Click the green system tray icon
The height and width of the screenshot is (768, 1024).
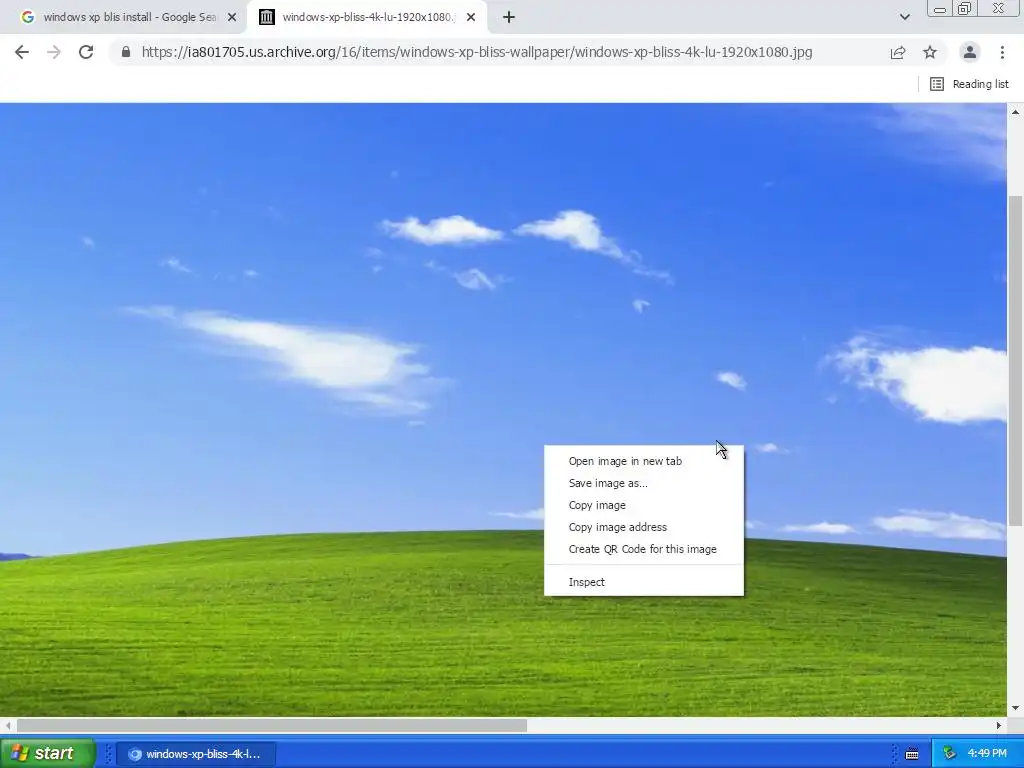949,754
